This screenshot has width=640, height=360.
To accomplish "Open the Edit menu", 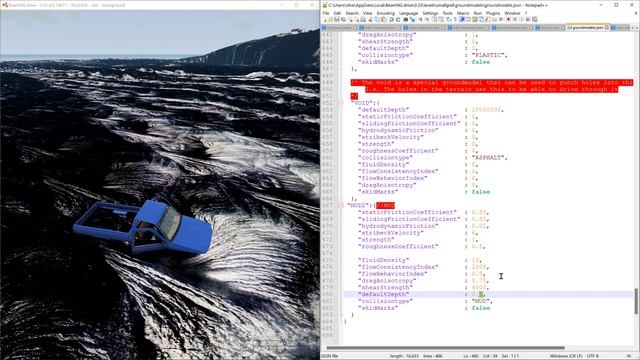I will (337, 13).
